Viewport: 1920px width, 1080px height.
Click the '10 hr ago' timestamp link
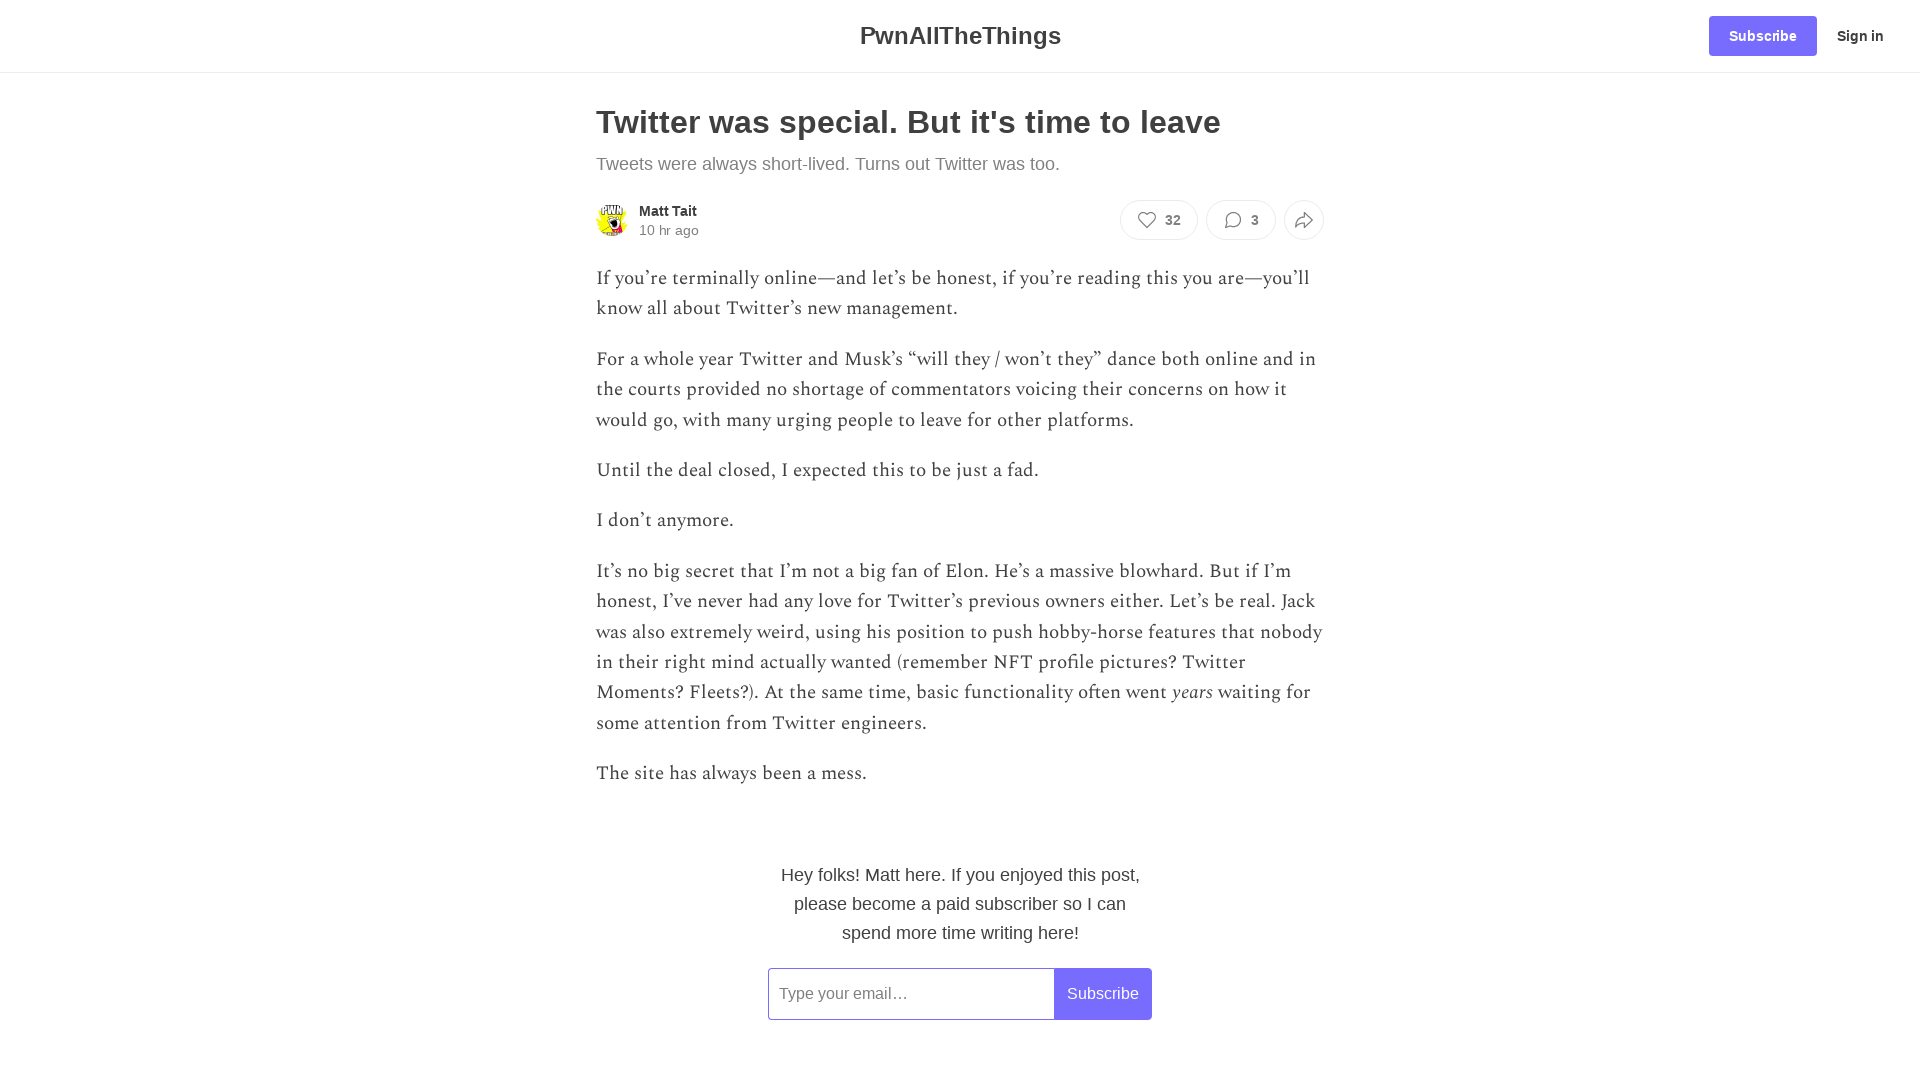[668, 230]
